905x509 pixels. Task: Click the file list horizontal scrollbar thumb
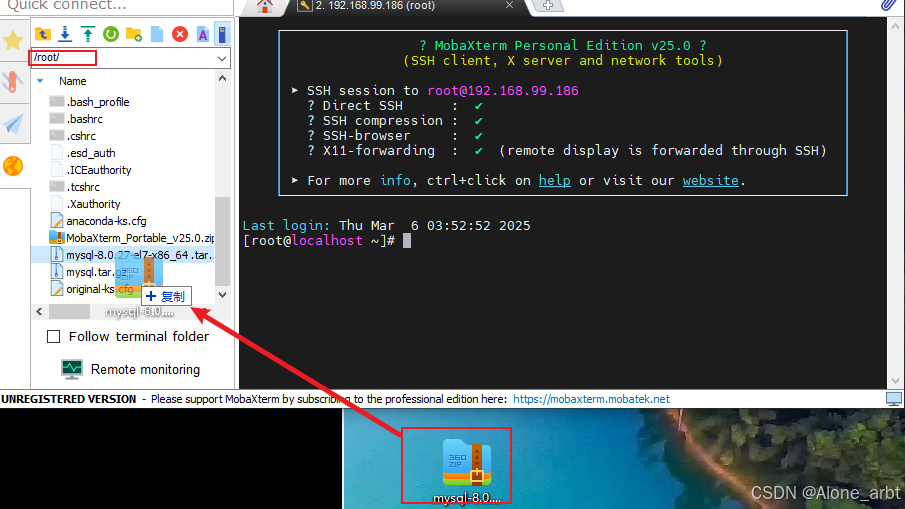(x=69, y=312)
